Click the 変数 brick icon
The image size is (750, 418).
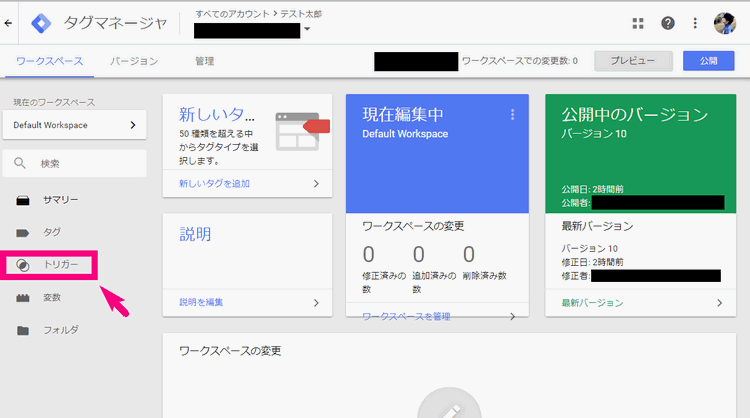22,298
